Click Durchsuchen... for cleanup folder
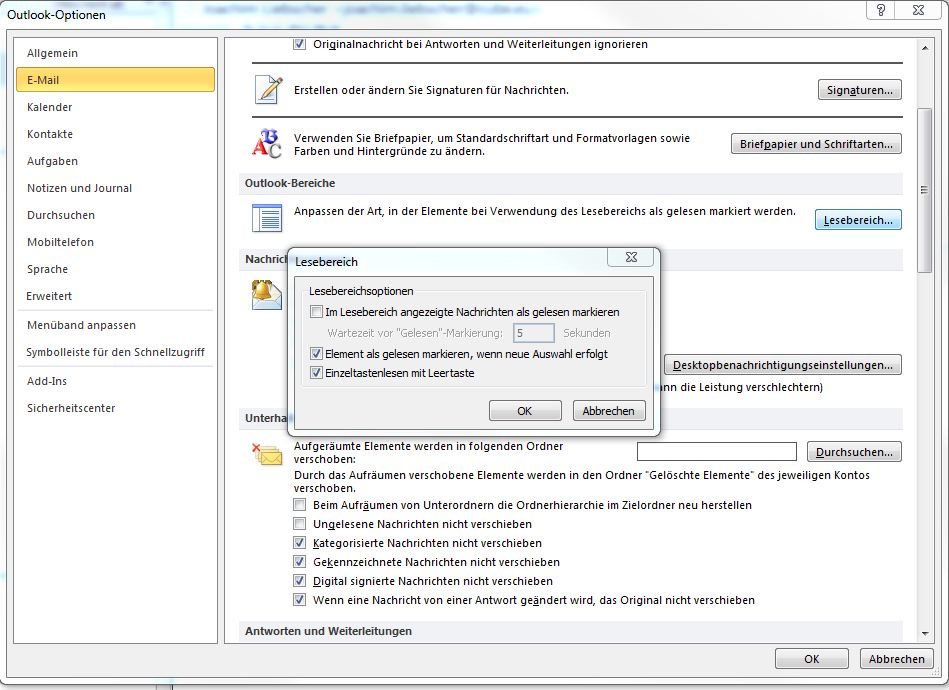949x690 pixels. [854, 452]
